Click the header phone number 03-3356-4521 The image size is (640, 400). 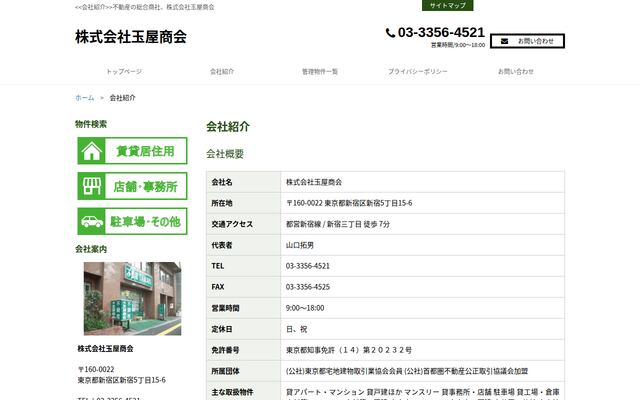point(441,32)
